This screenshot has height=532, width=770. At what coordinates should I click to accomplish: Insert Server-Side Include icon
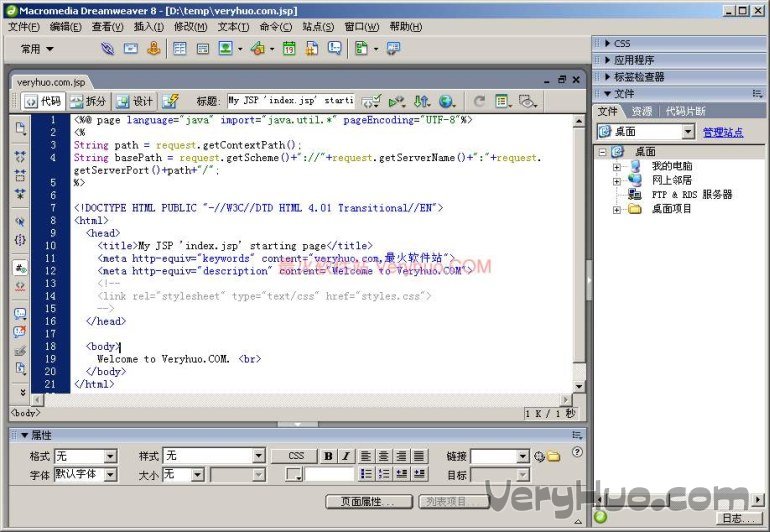tap(312, 48)
